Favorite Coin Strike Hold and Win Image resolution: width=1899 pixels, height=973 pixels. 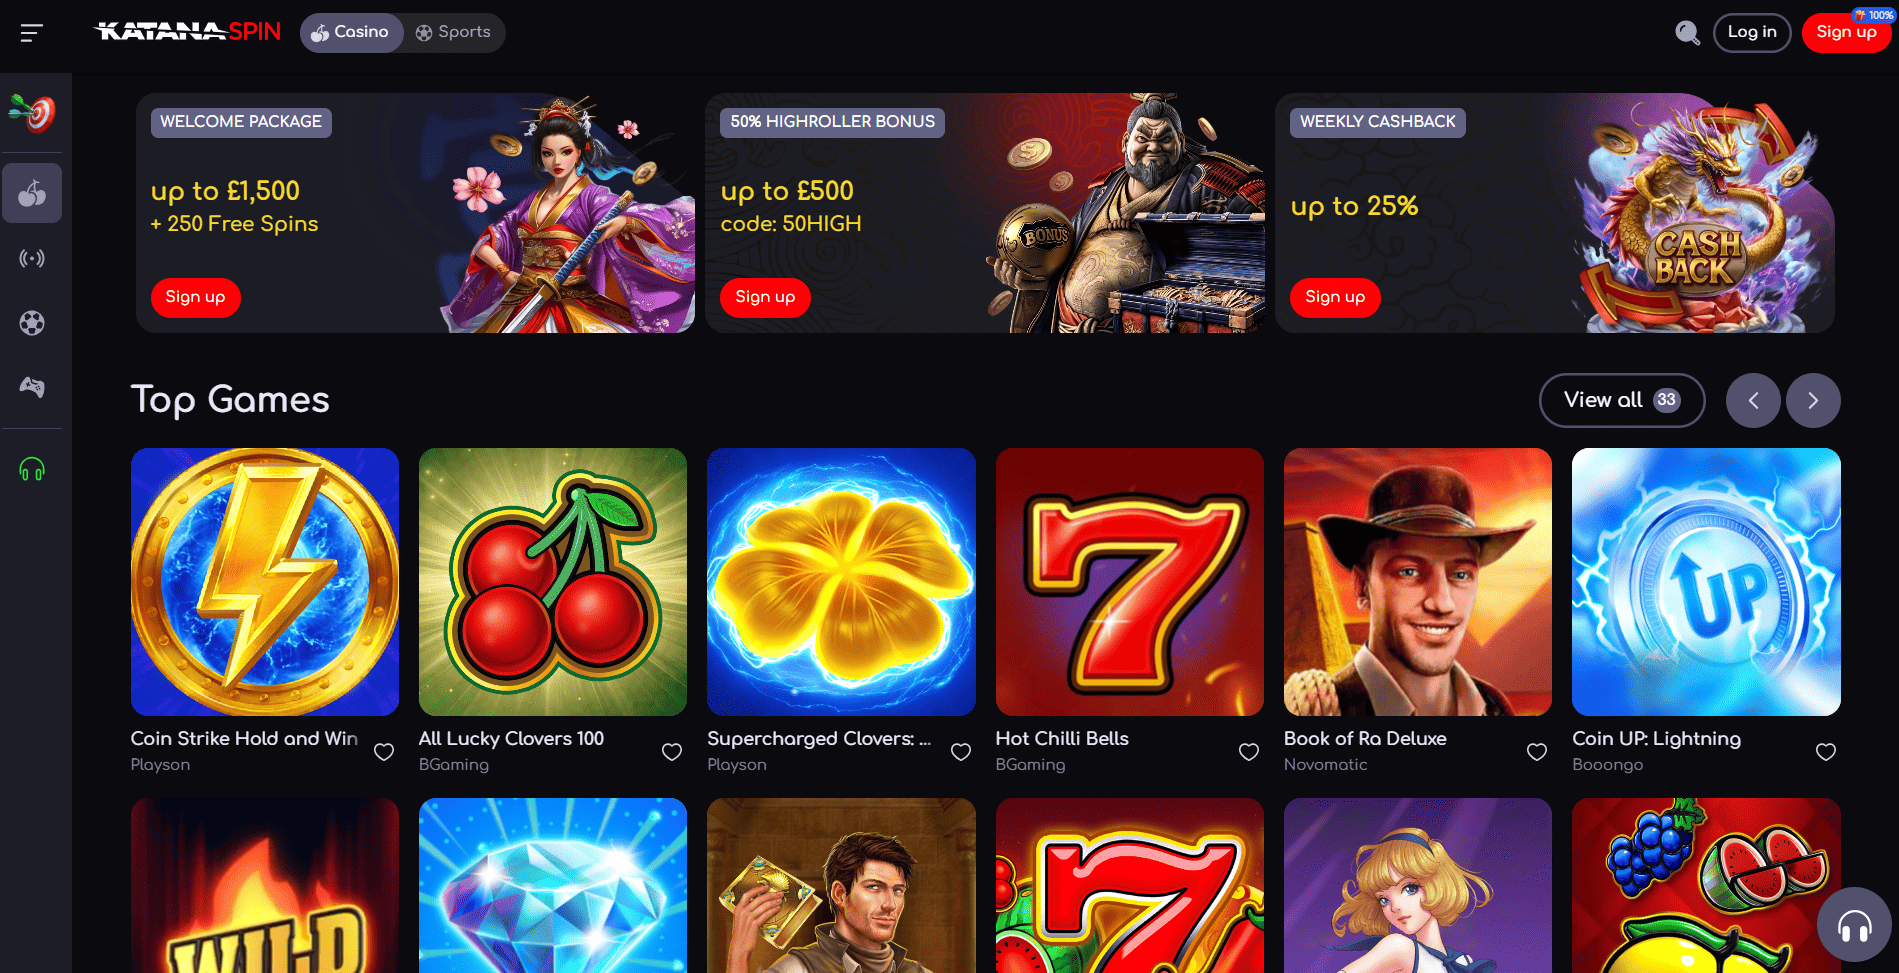click(x=384, y=752)
